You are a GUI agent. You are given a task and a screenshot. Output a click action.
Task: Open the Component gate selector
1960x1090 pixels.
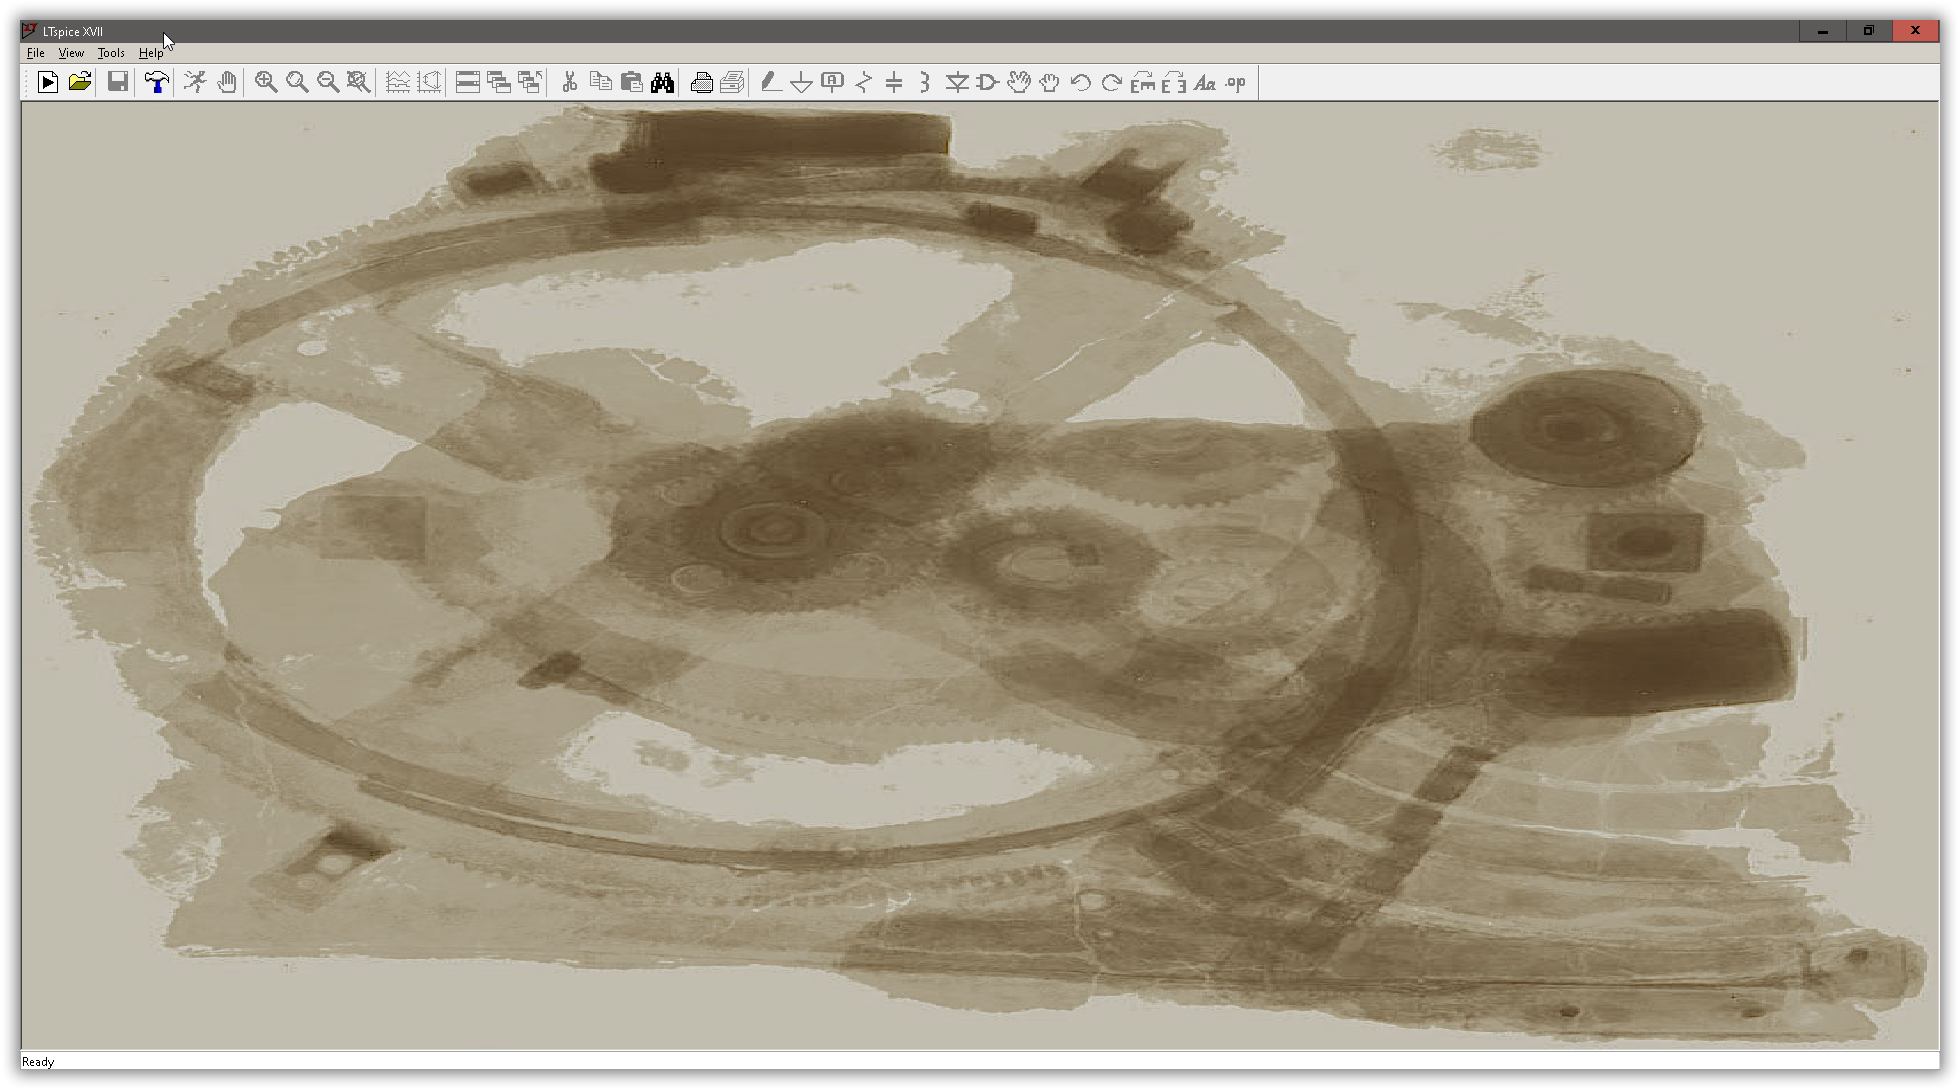coord(988,82)
